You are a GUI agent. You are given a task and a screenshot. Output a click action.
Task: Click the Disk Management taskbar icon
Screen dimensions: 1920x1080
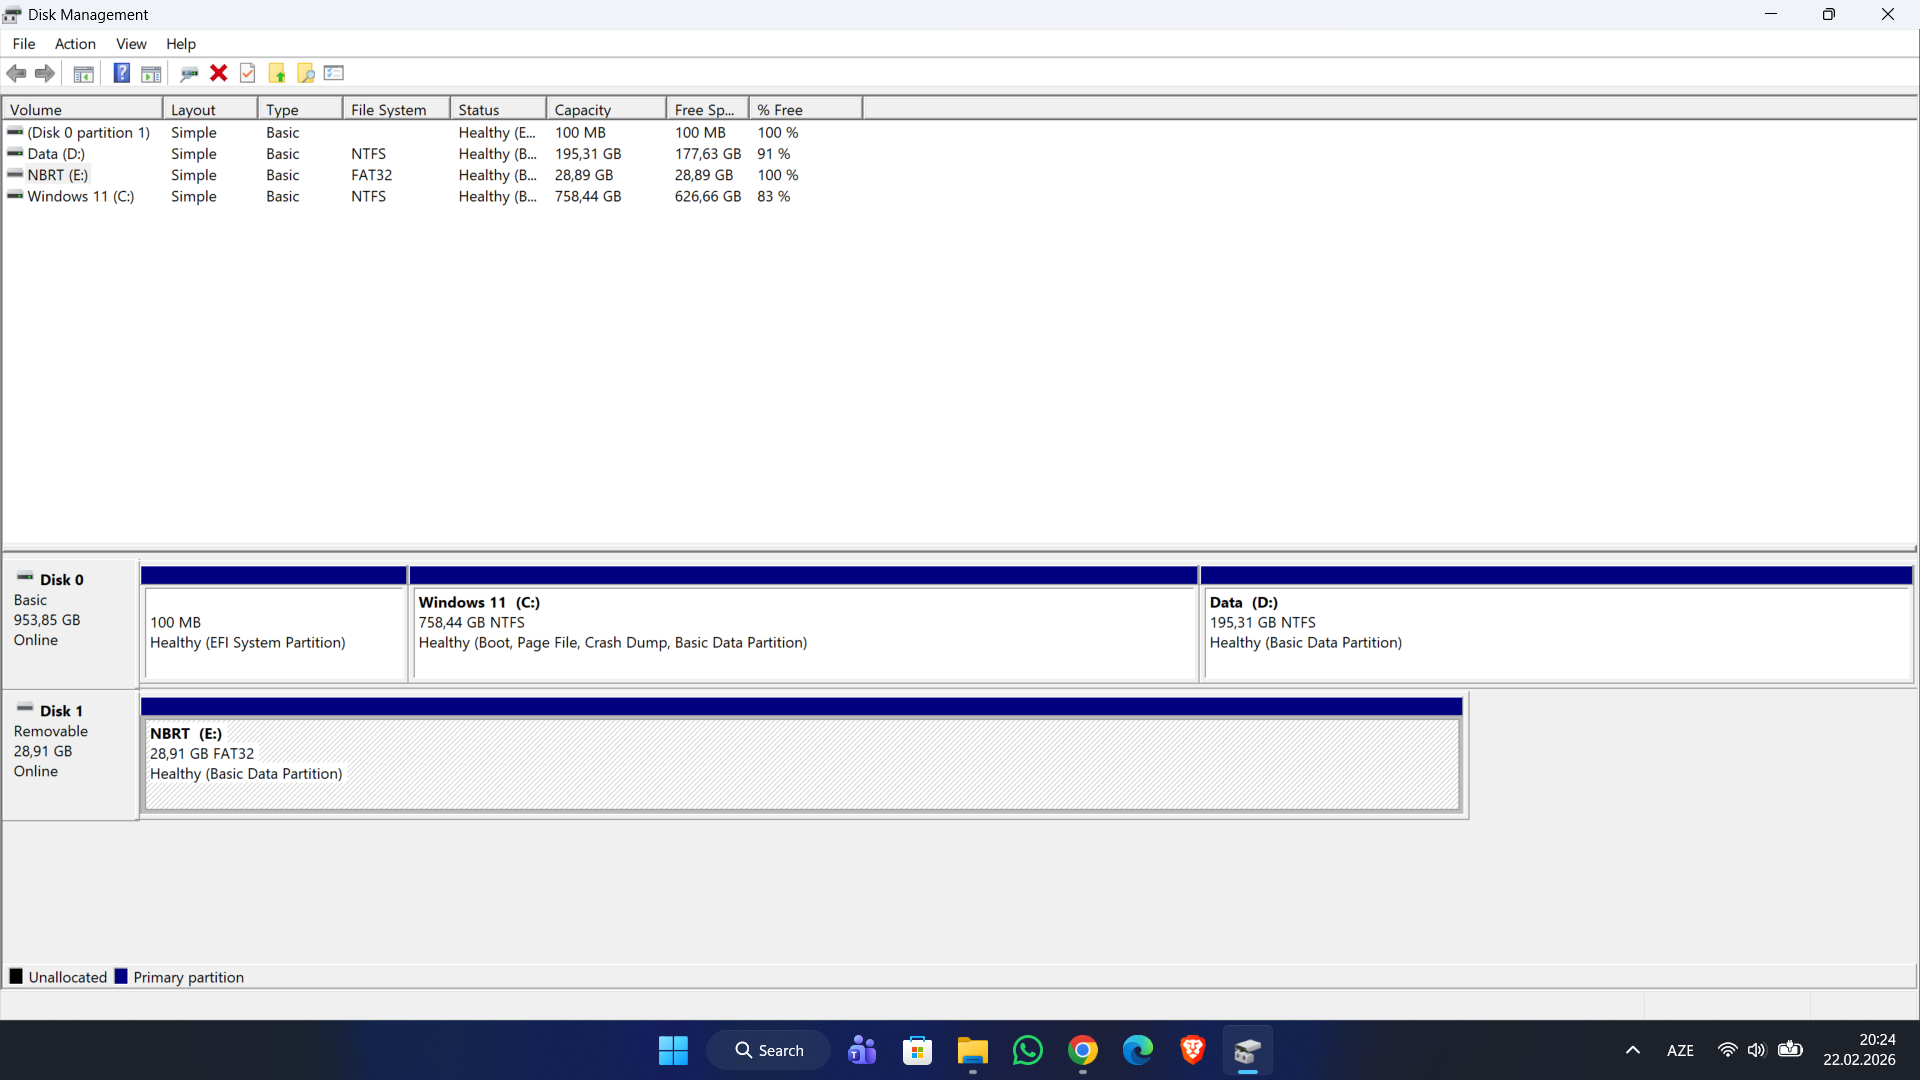coord(1247,1051)
